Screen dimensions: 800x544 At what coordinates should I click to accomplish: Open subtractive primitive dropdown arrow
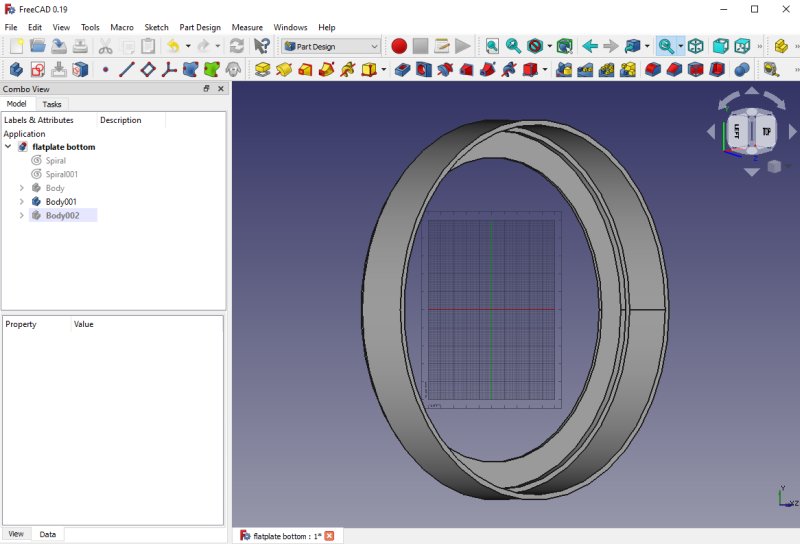pos(545,69)
